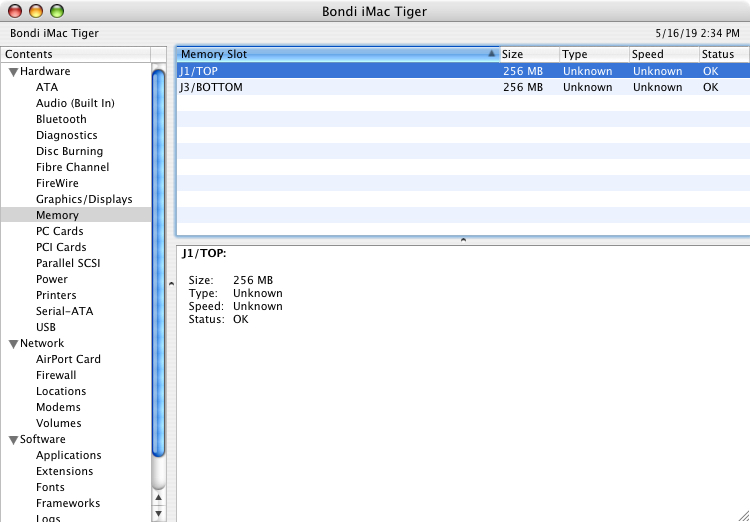
Task: Select Fibre Channel item
Action: [72, 167]
